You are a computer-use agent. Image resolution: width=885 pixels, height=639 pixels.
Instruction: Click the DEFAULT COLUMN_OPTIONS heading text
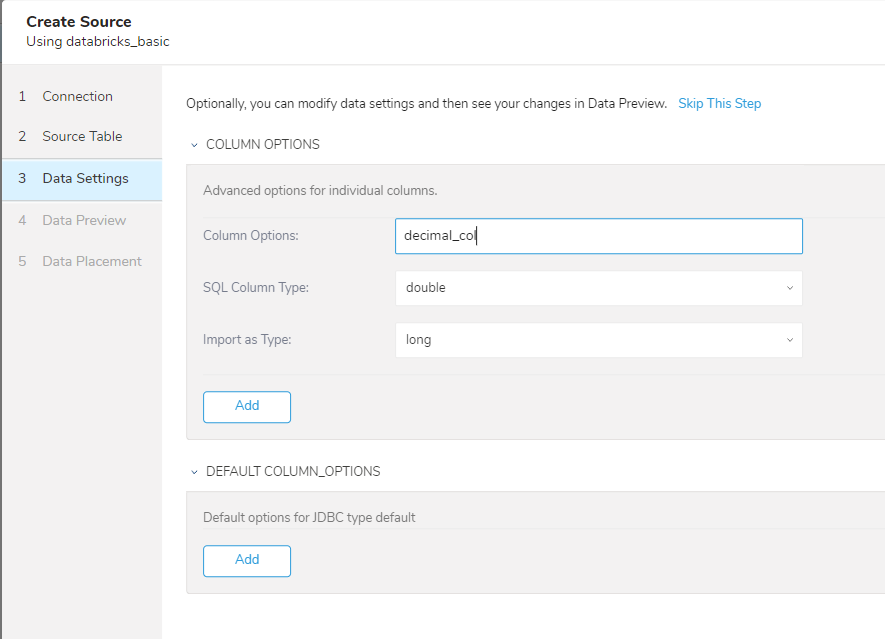[x=293, y=472]
